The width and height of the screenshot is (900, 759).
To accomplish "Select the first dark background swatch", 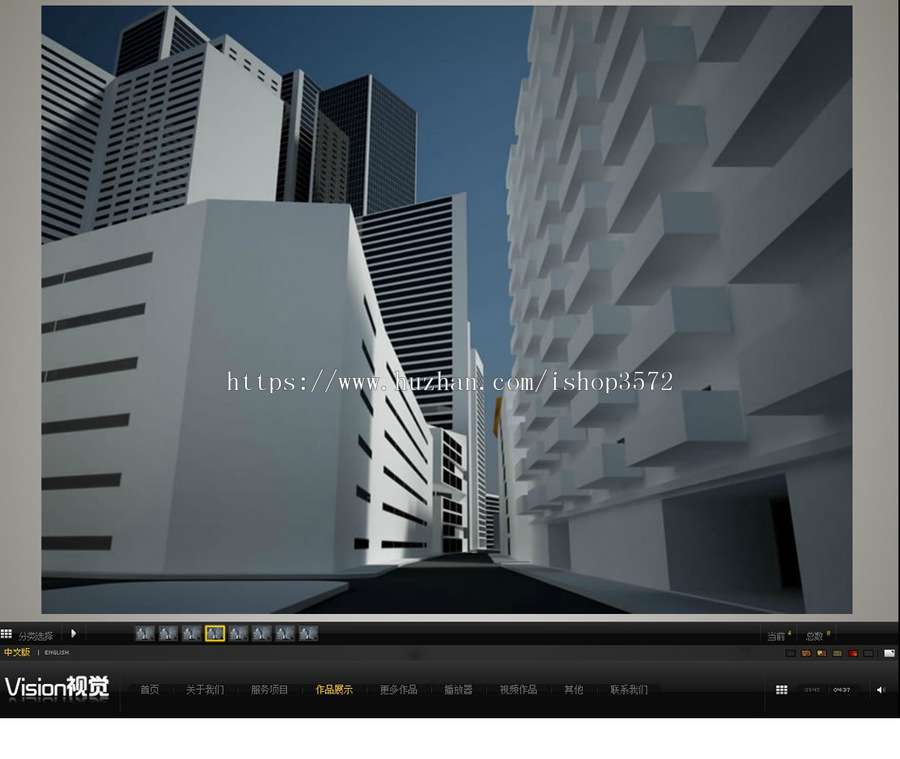I will point(790,653).
